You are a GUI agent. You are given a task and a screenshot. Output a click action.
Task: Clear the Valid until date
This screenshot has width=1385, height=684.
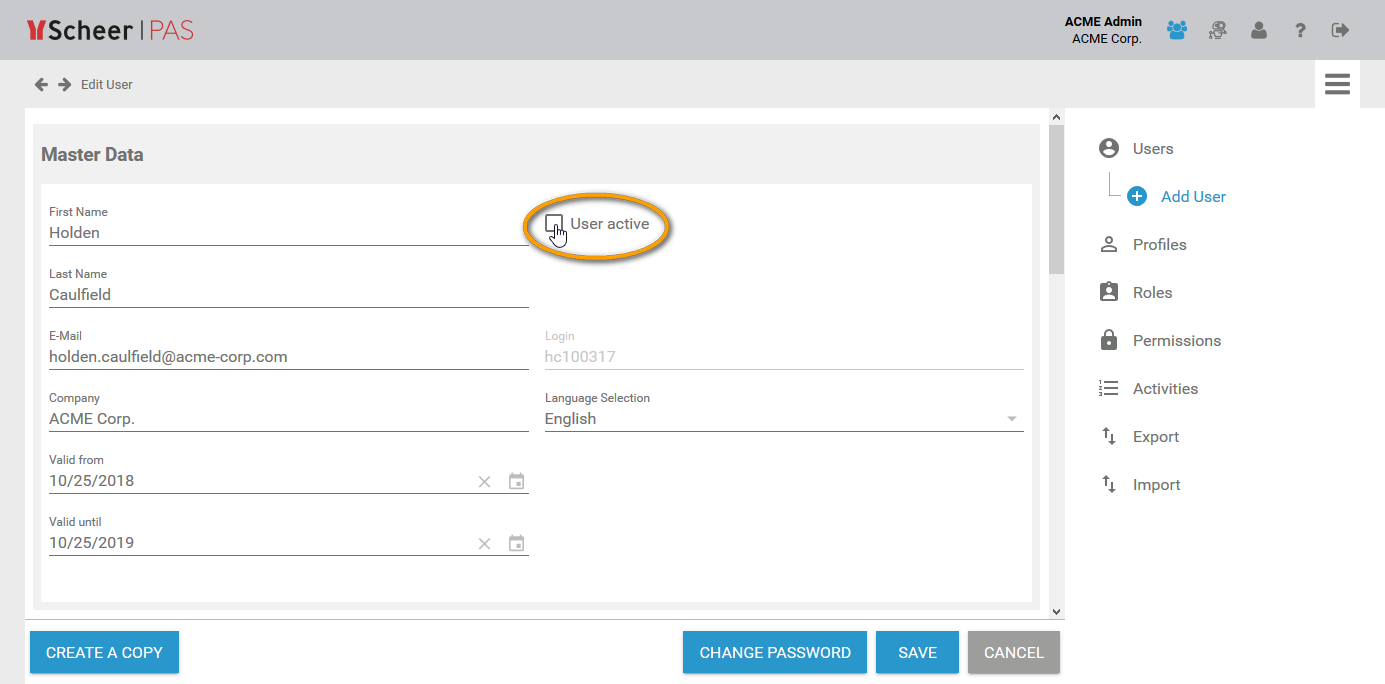[484, 543]
